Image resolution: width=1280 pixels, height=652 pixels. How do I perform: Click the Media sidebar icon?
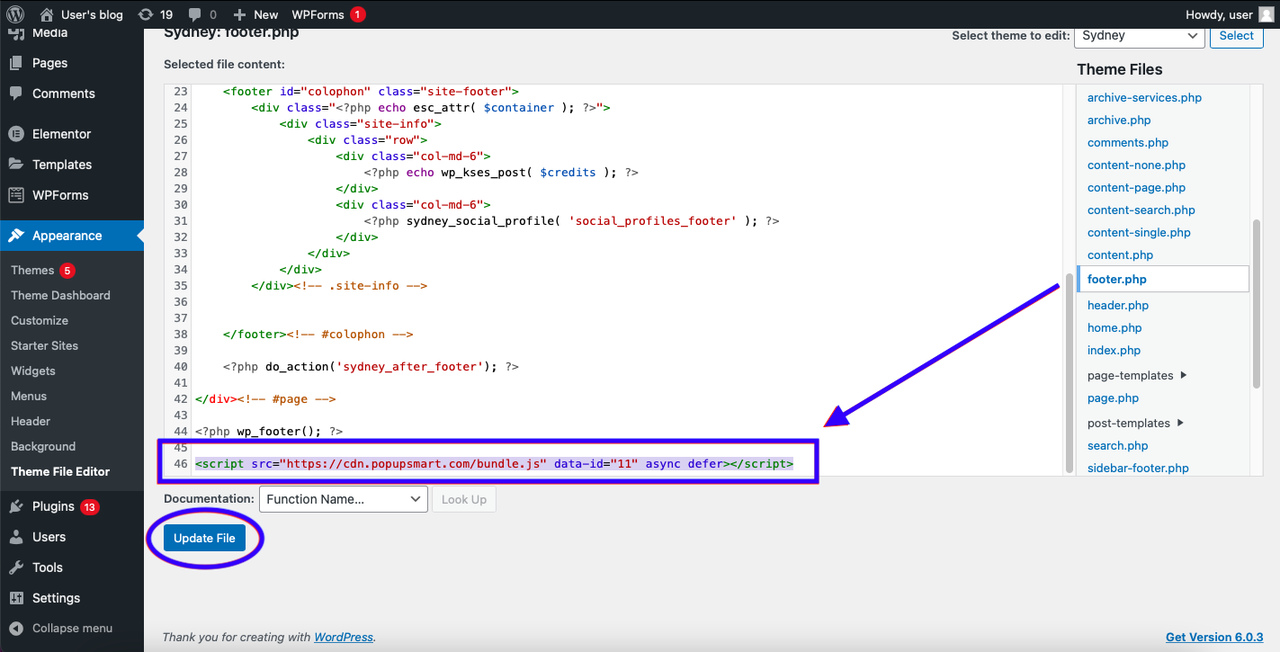coord(16,32)
